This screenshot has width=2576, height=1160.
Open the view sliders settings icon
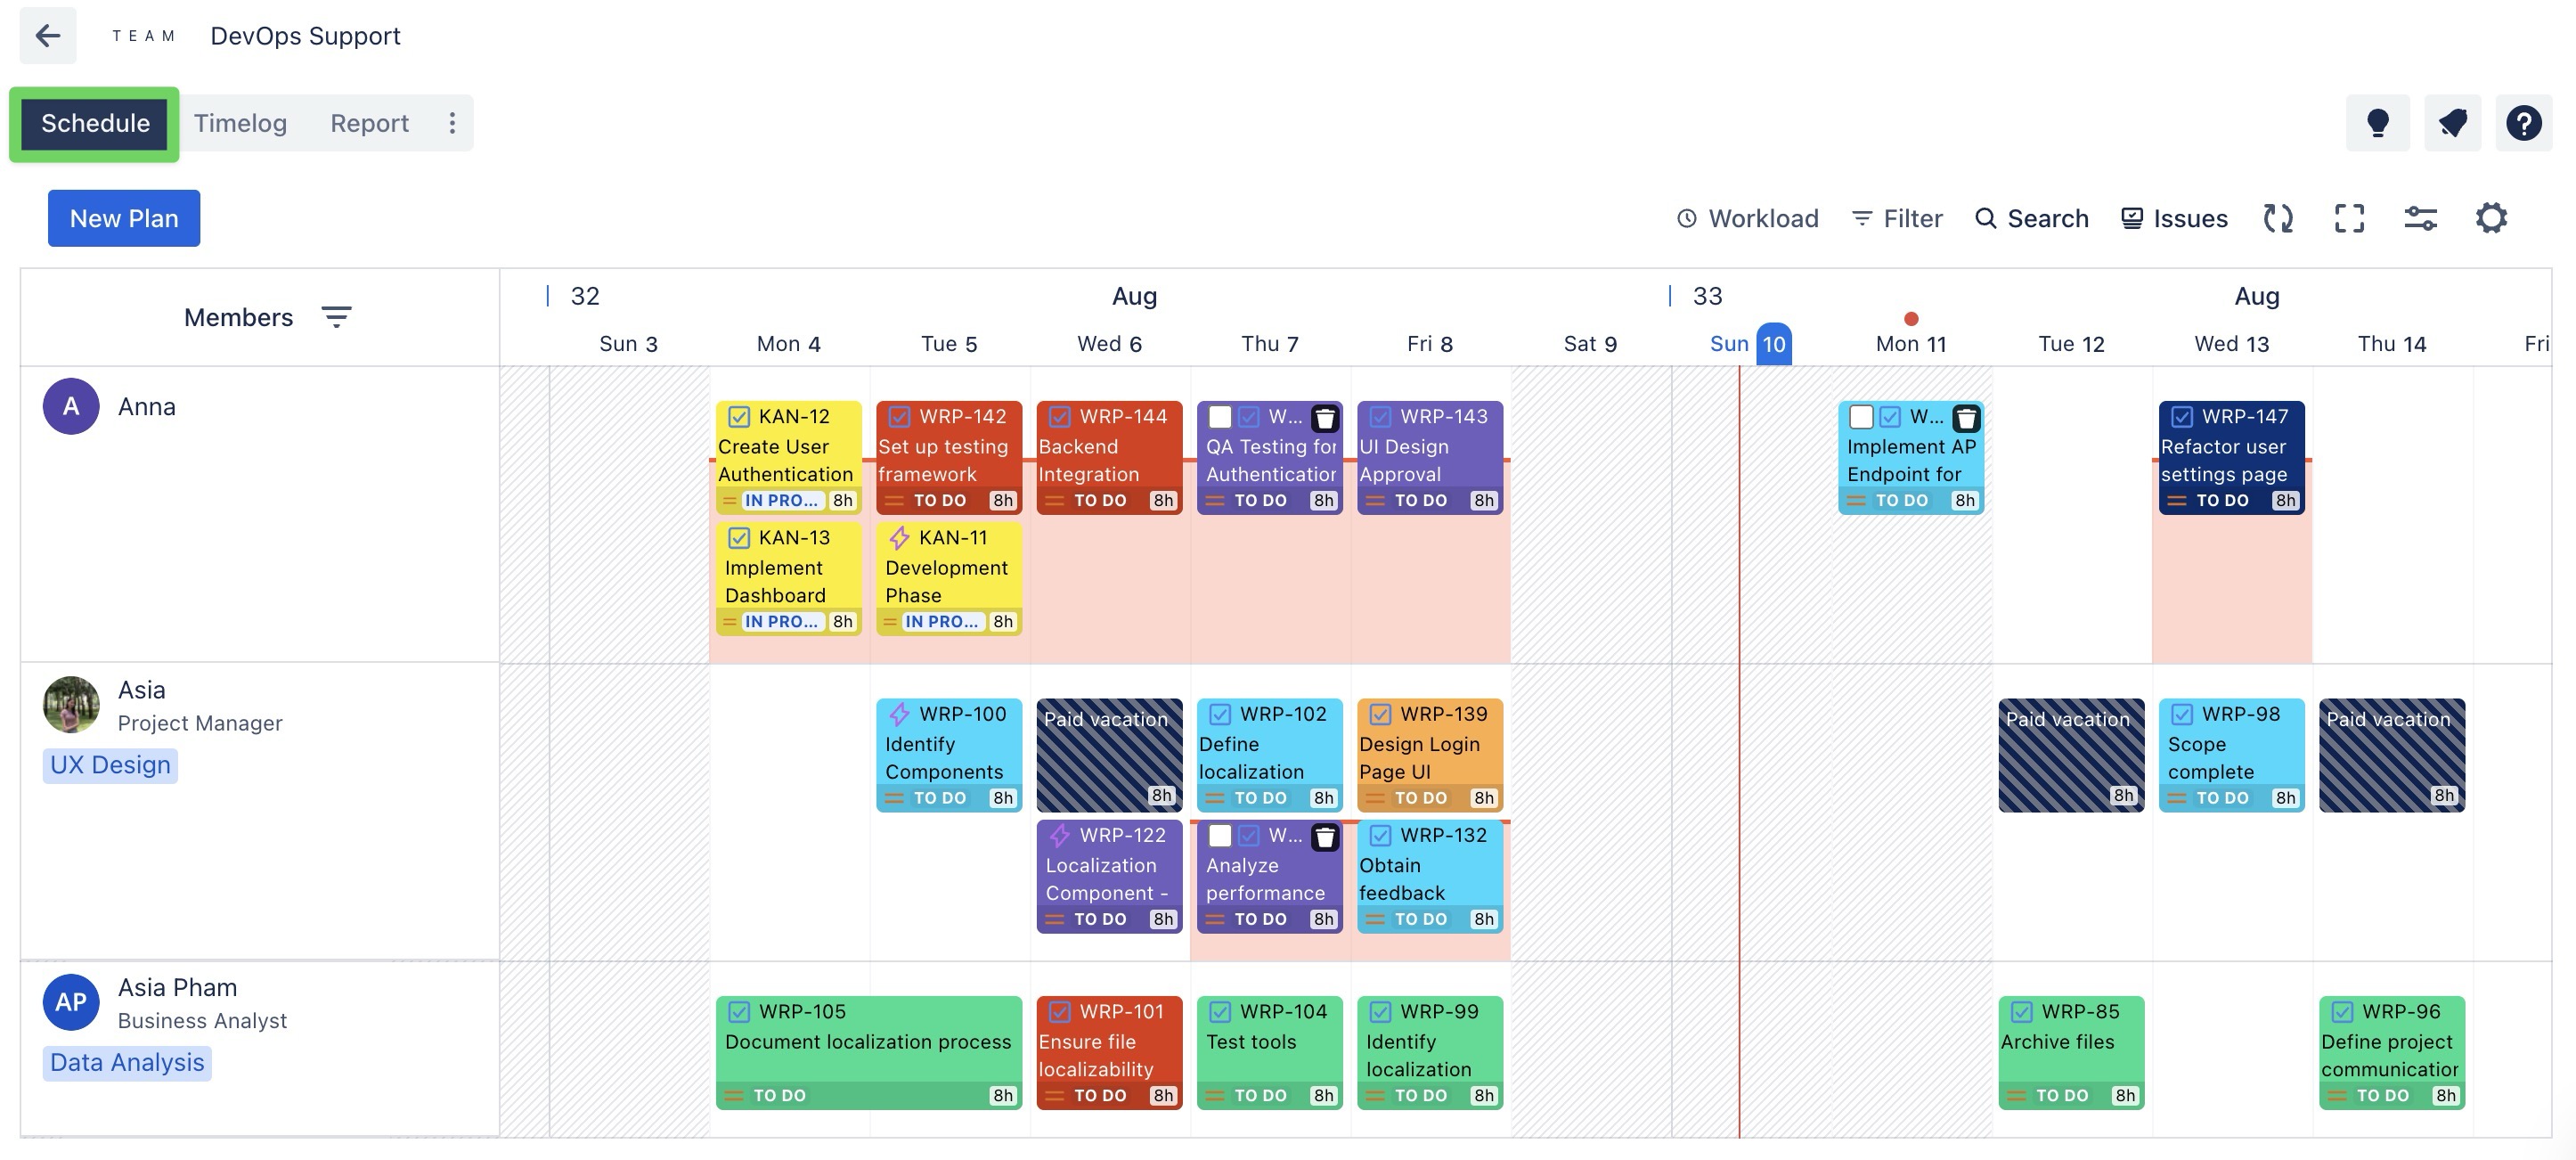[2420, 218]
